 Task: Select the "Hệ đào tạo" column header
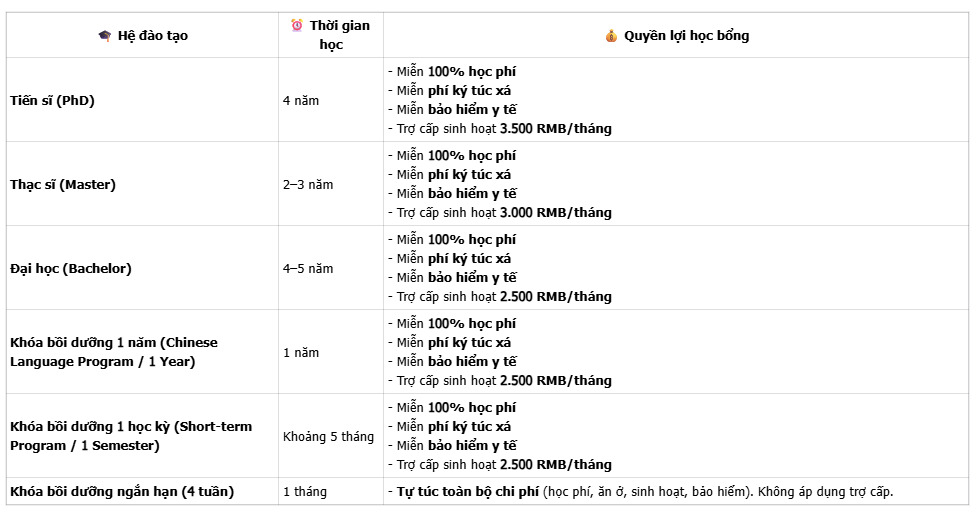152,36
